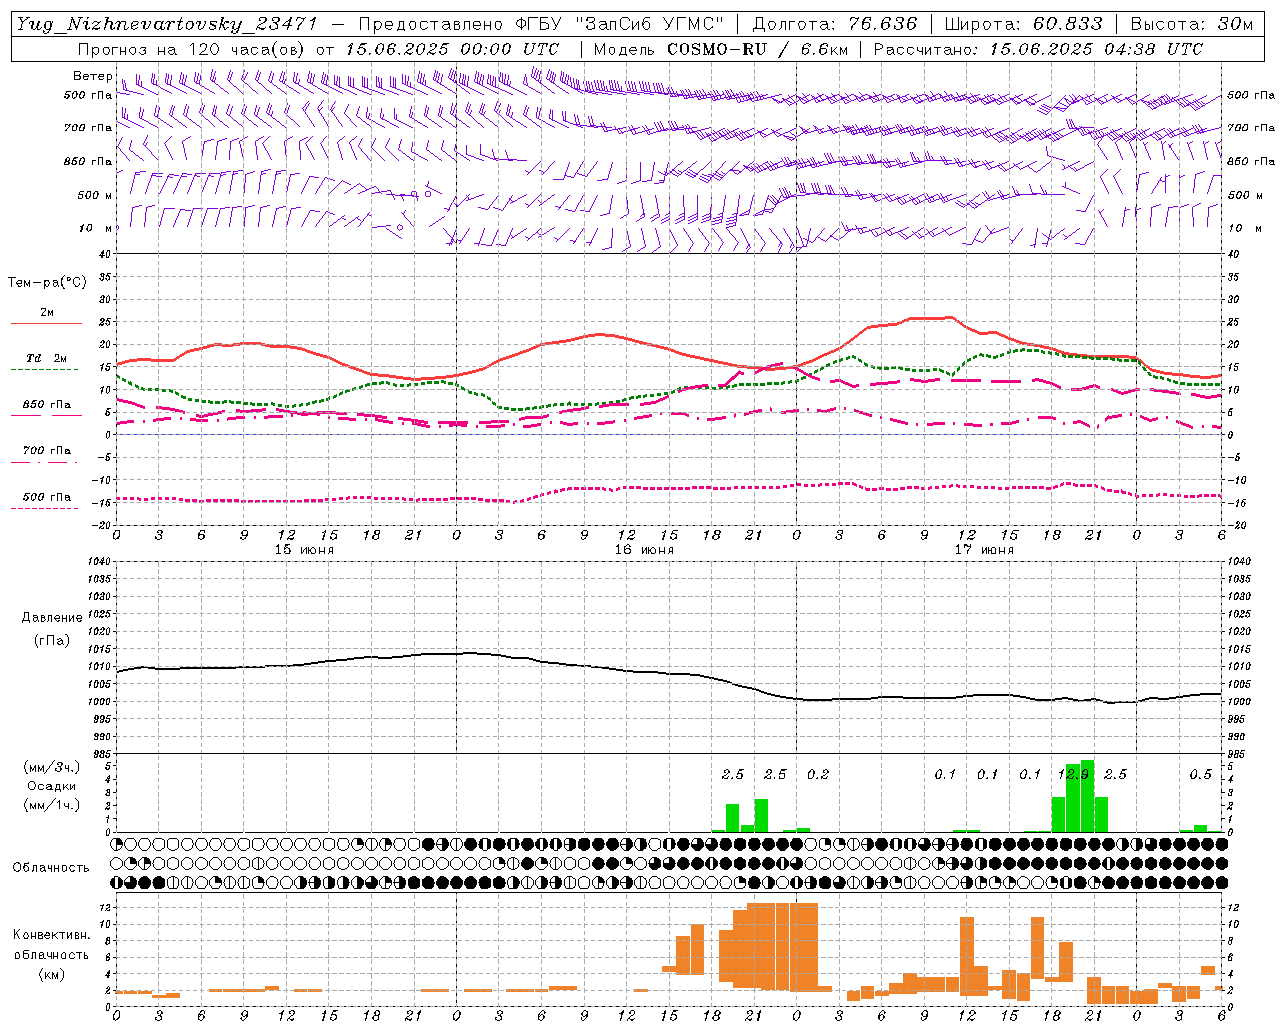Click the Давление pressure panel label

(52, 618)
